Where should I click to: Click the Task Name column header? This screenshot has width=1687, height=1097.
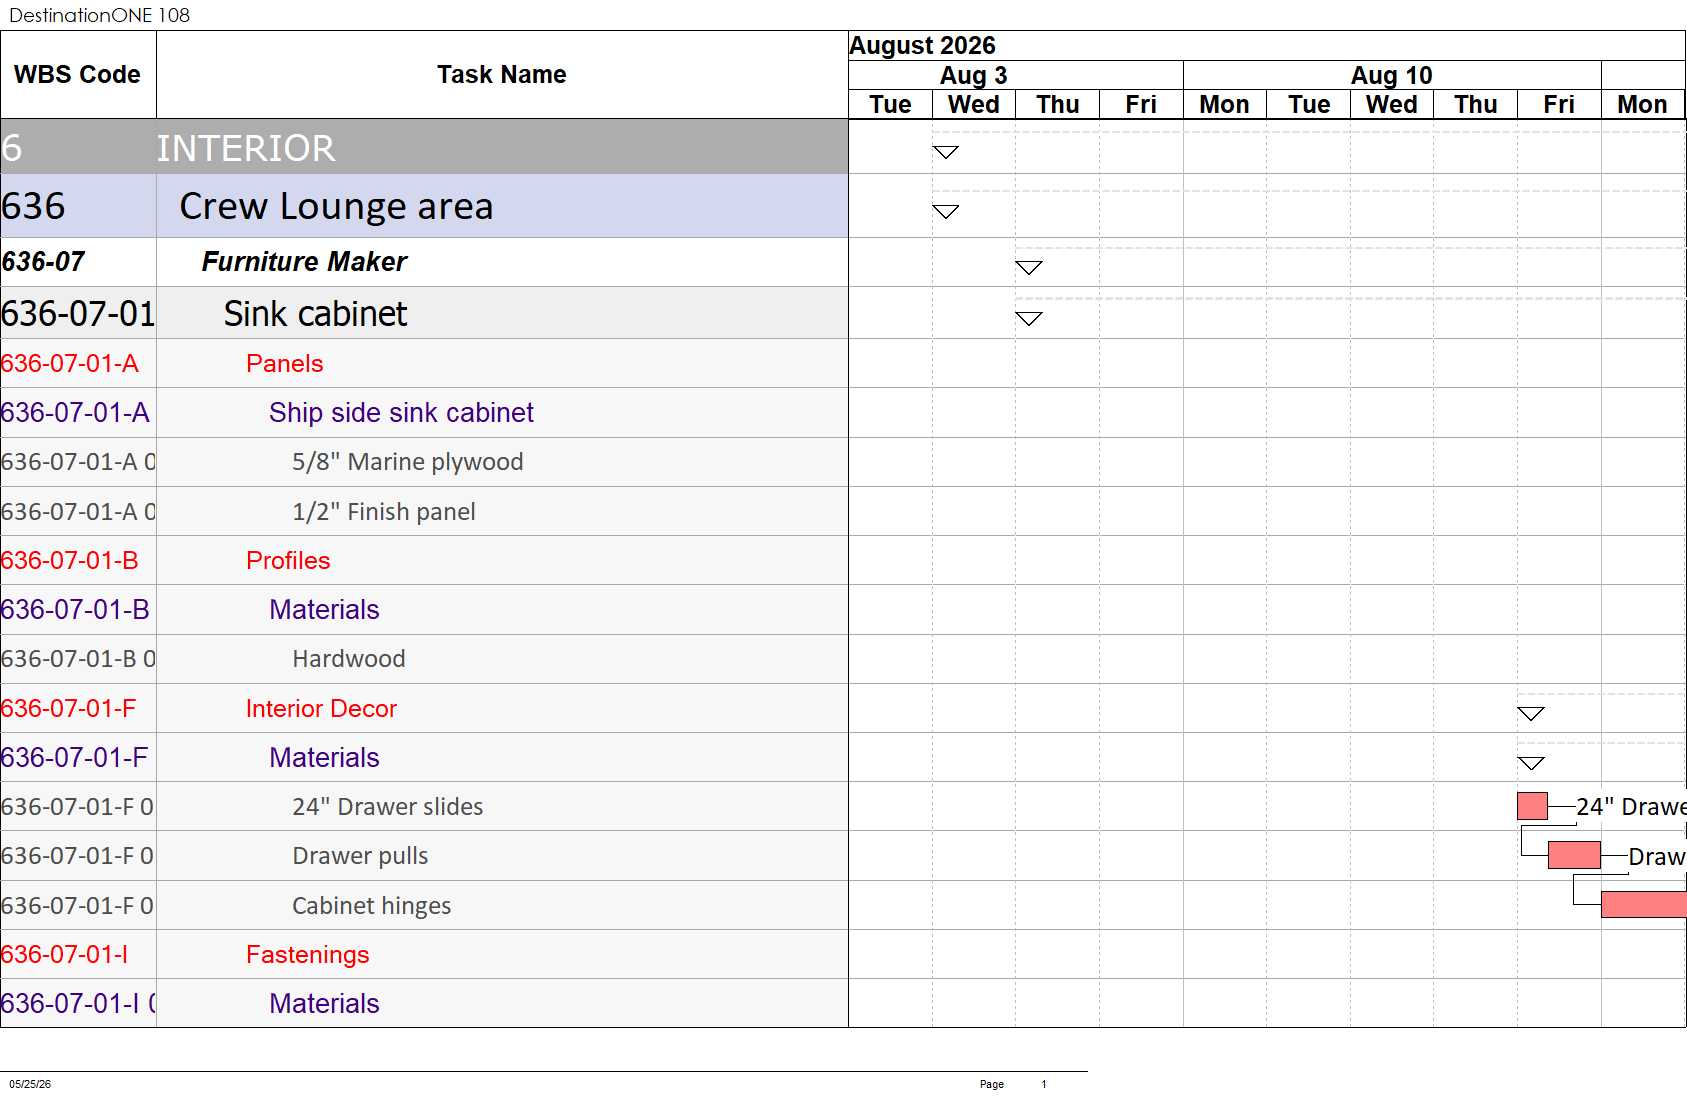[502, 75]
